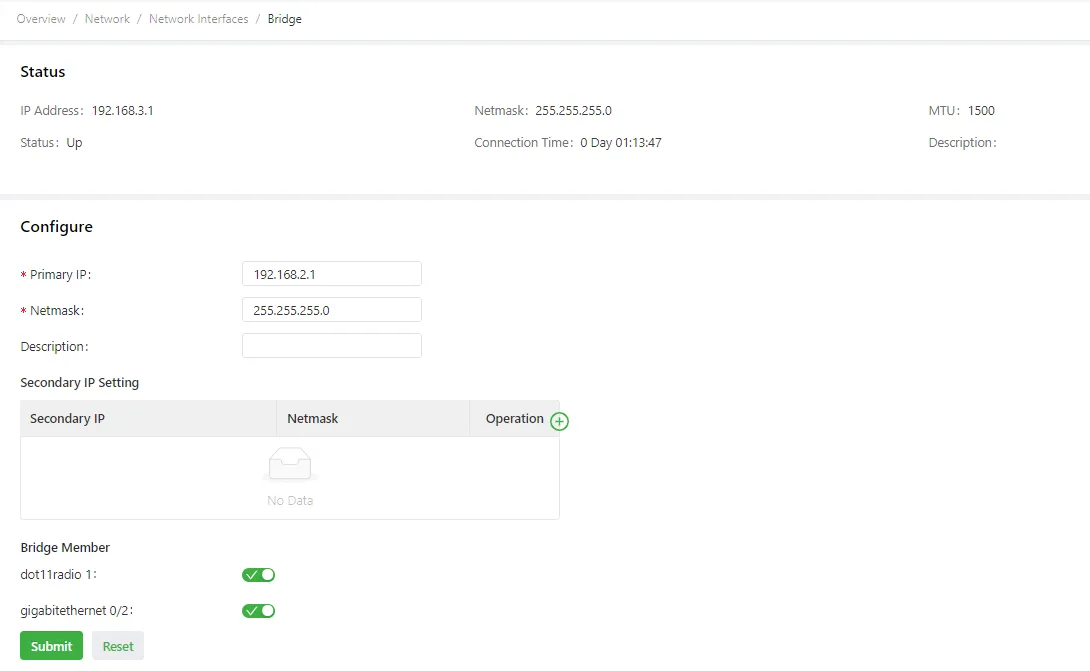The height and width of the screenshot is (671, 1090).
Task: Click the Netmask table column header
Action: tap(373, 419)
